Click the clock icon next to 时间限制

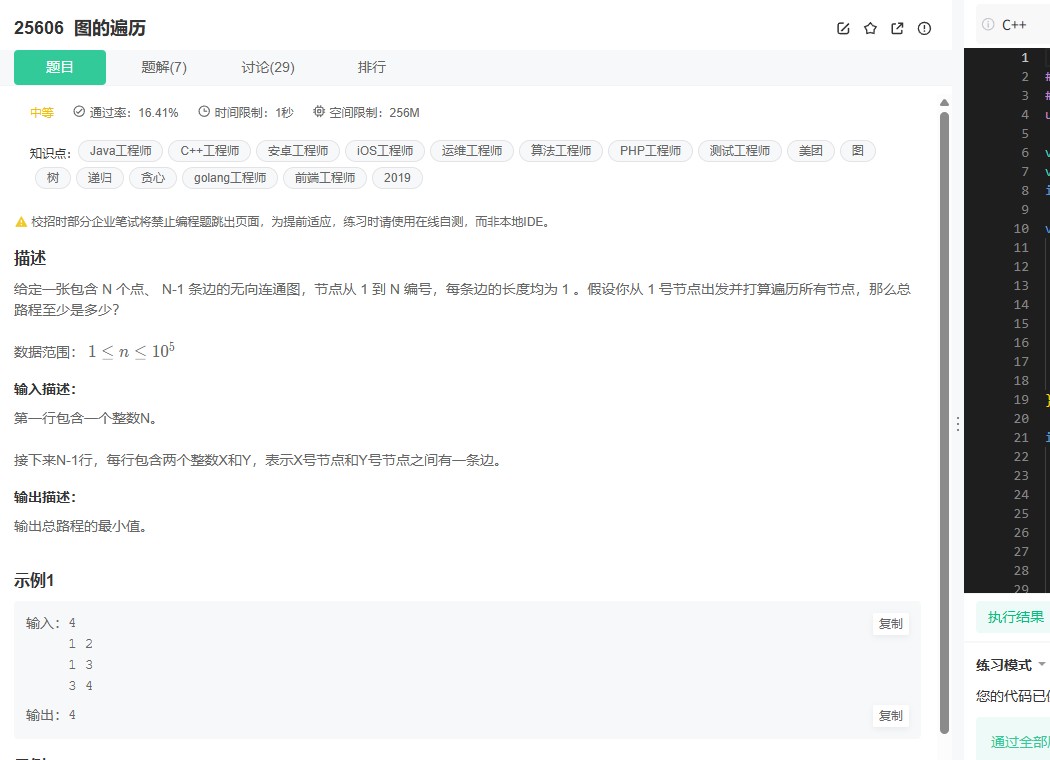click(203, 112)
